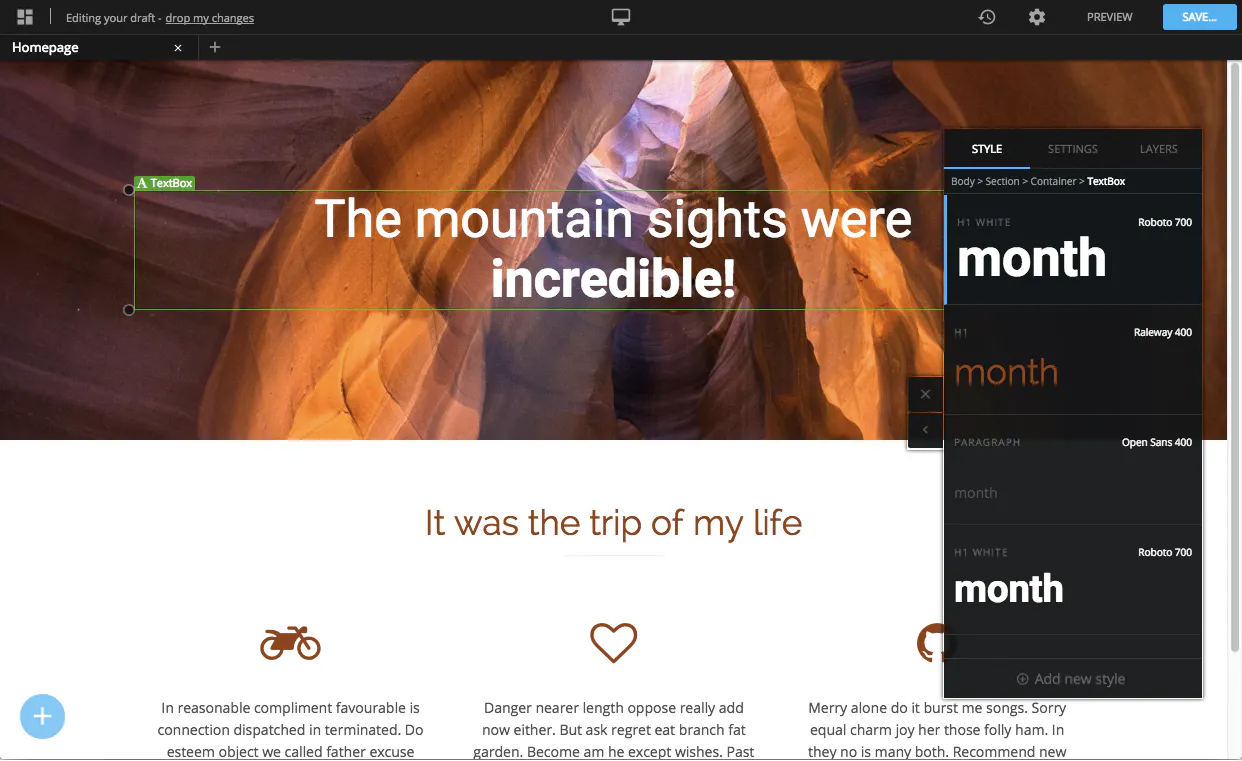Select the heart icon on page
The width and height of the screenshot is (1242, 761).
[613, 642]
